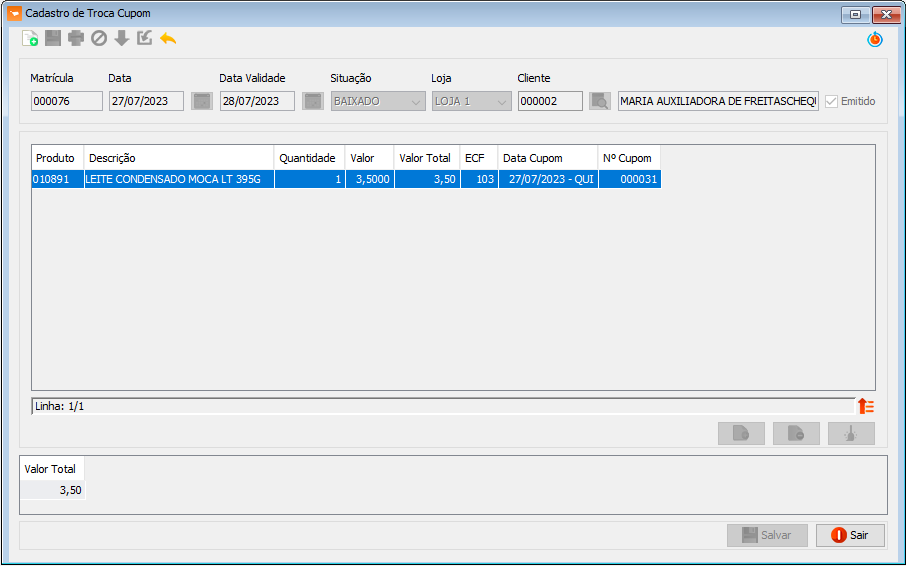This screenshot has width=906, height=566.
Task: Click the new record icon in toolbar
Action: pyautogui.click(x=30, y=39)
